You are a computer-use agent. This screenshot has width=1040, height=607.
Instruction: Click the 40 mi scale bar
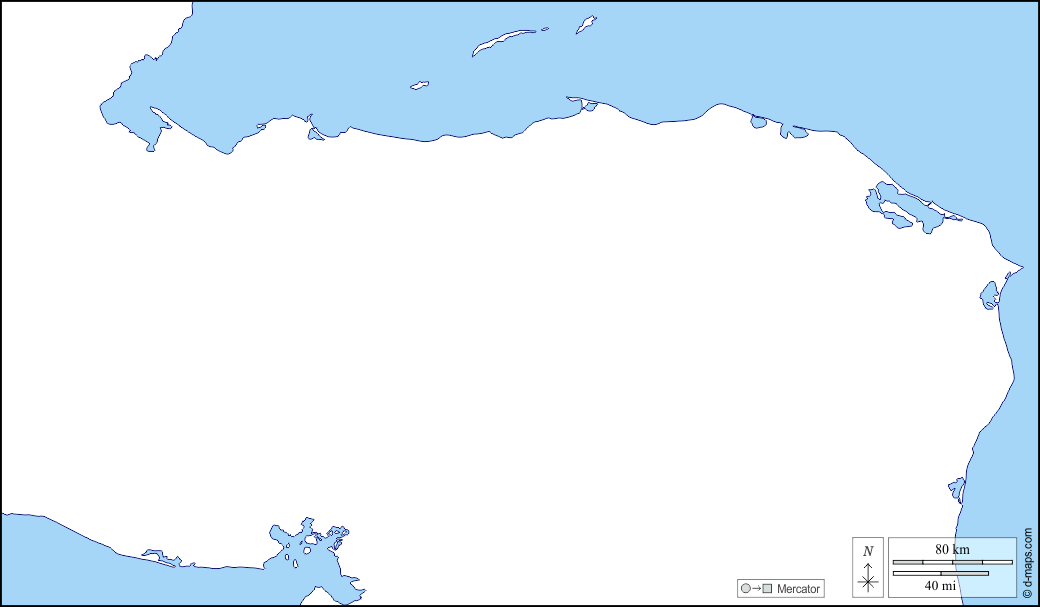tap(942, 573)
